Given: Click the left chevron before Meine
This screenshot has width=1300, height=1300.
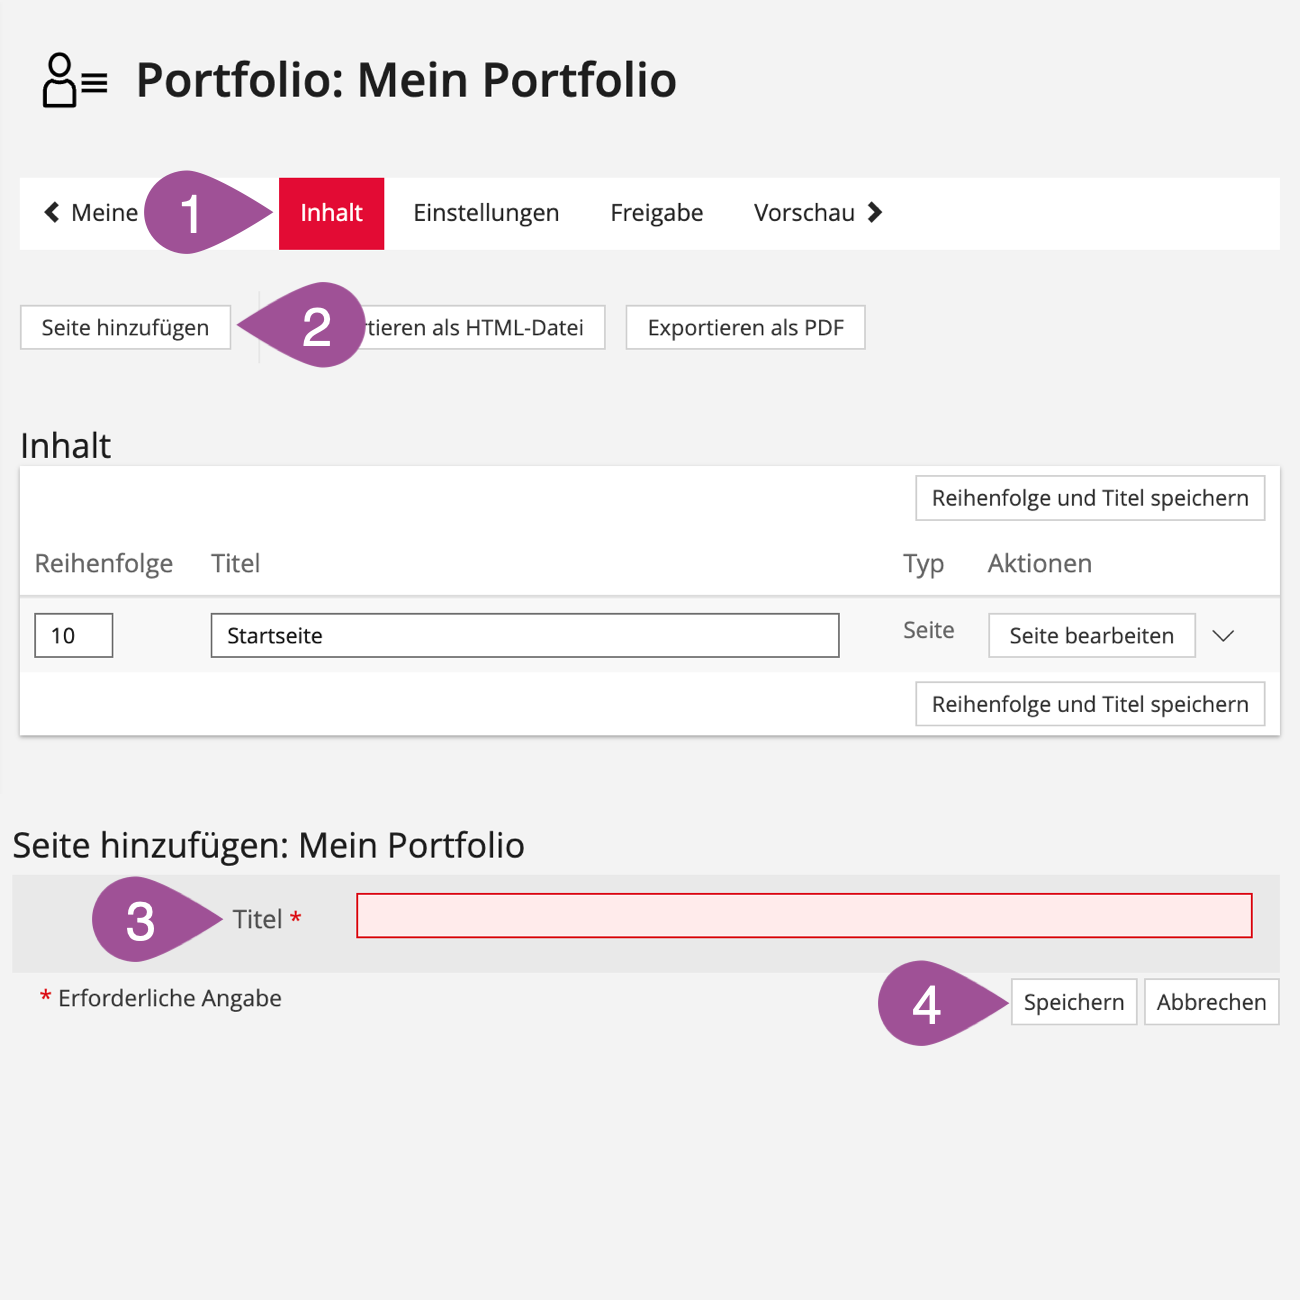Looking at the screenshot, I should point(52,212).
